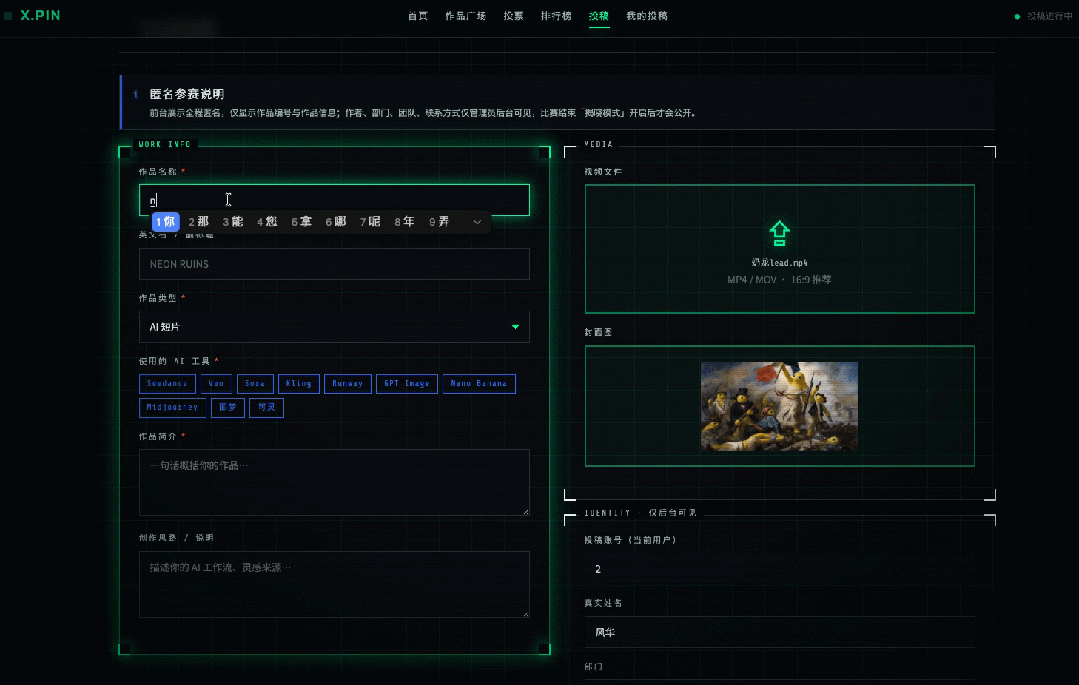Click the lead.mp4 file name text

[780, 262]
